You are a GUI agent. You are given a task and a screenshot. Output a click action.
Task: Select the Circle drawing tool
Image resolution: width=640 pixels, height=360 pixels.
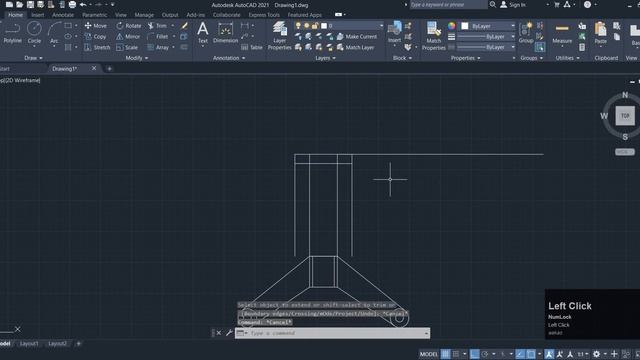(x=34, y=33)
